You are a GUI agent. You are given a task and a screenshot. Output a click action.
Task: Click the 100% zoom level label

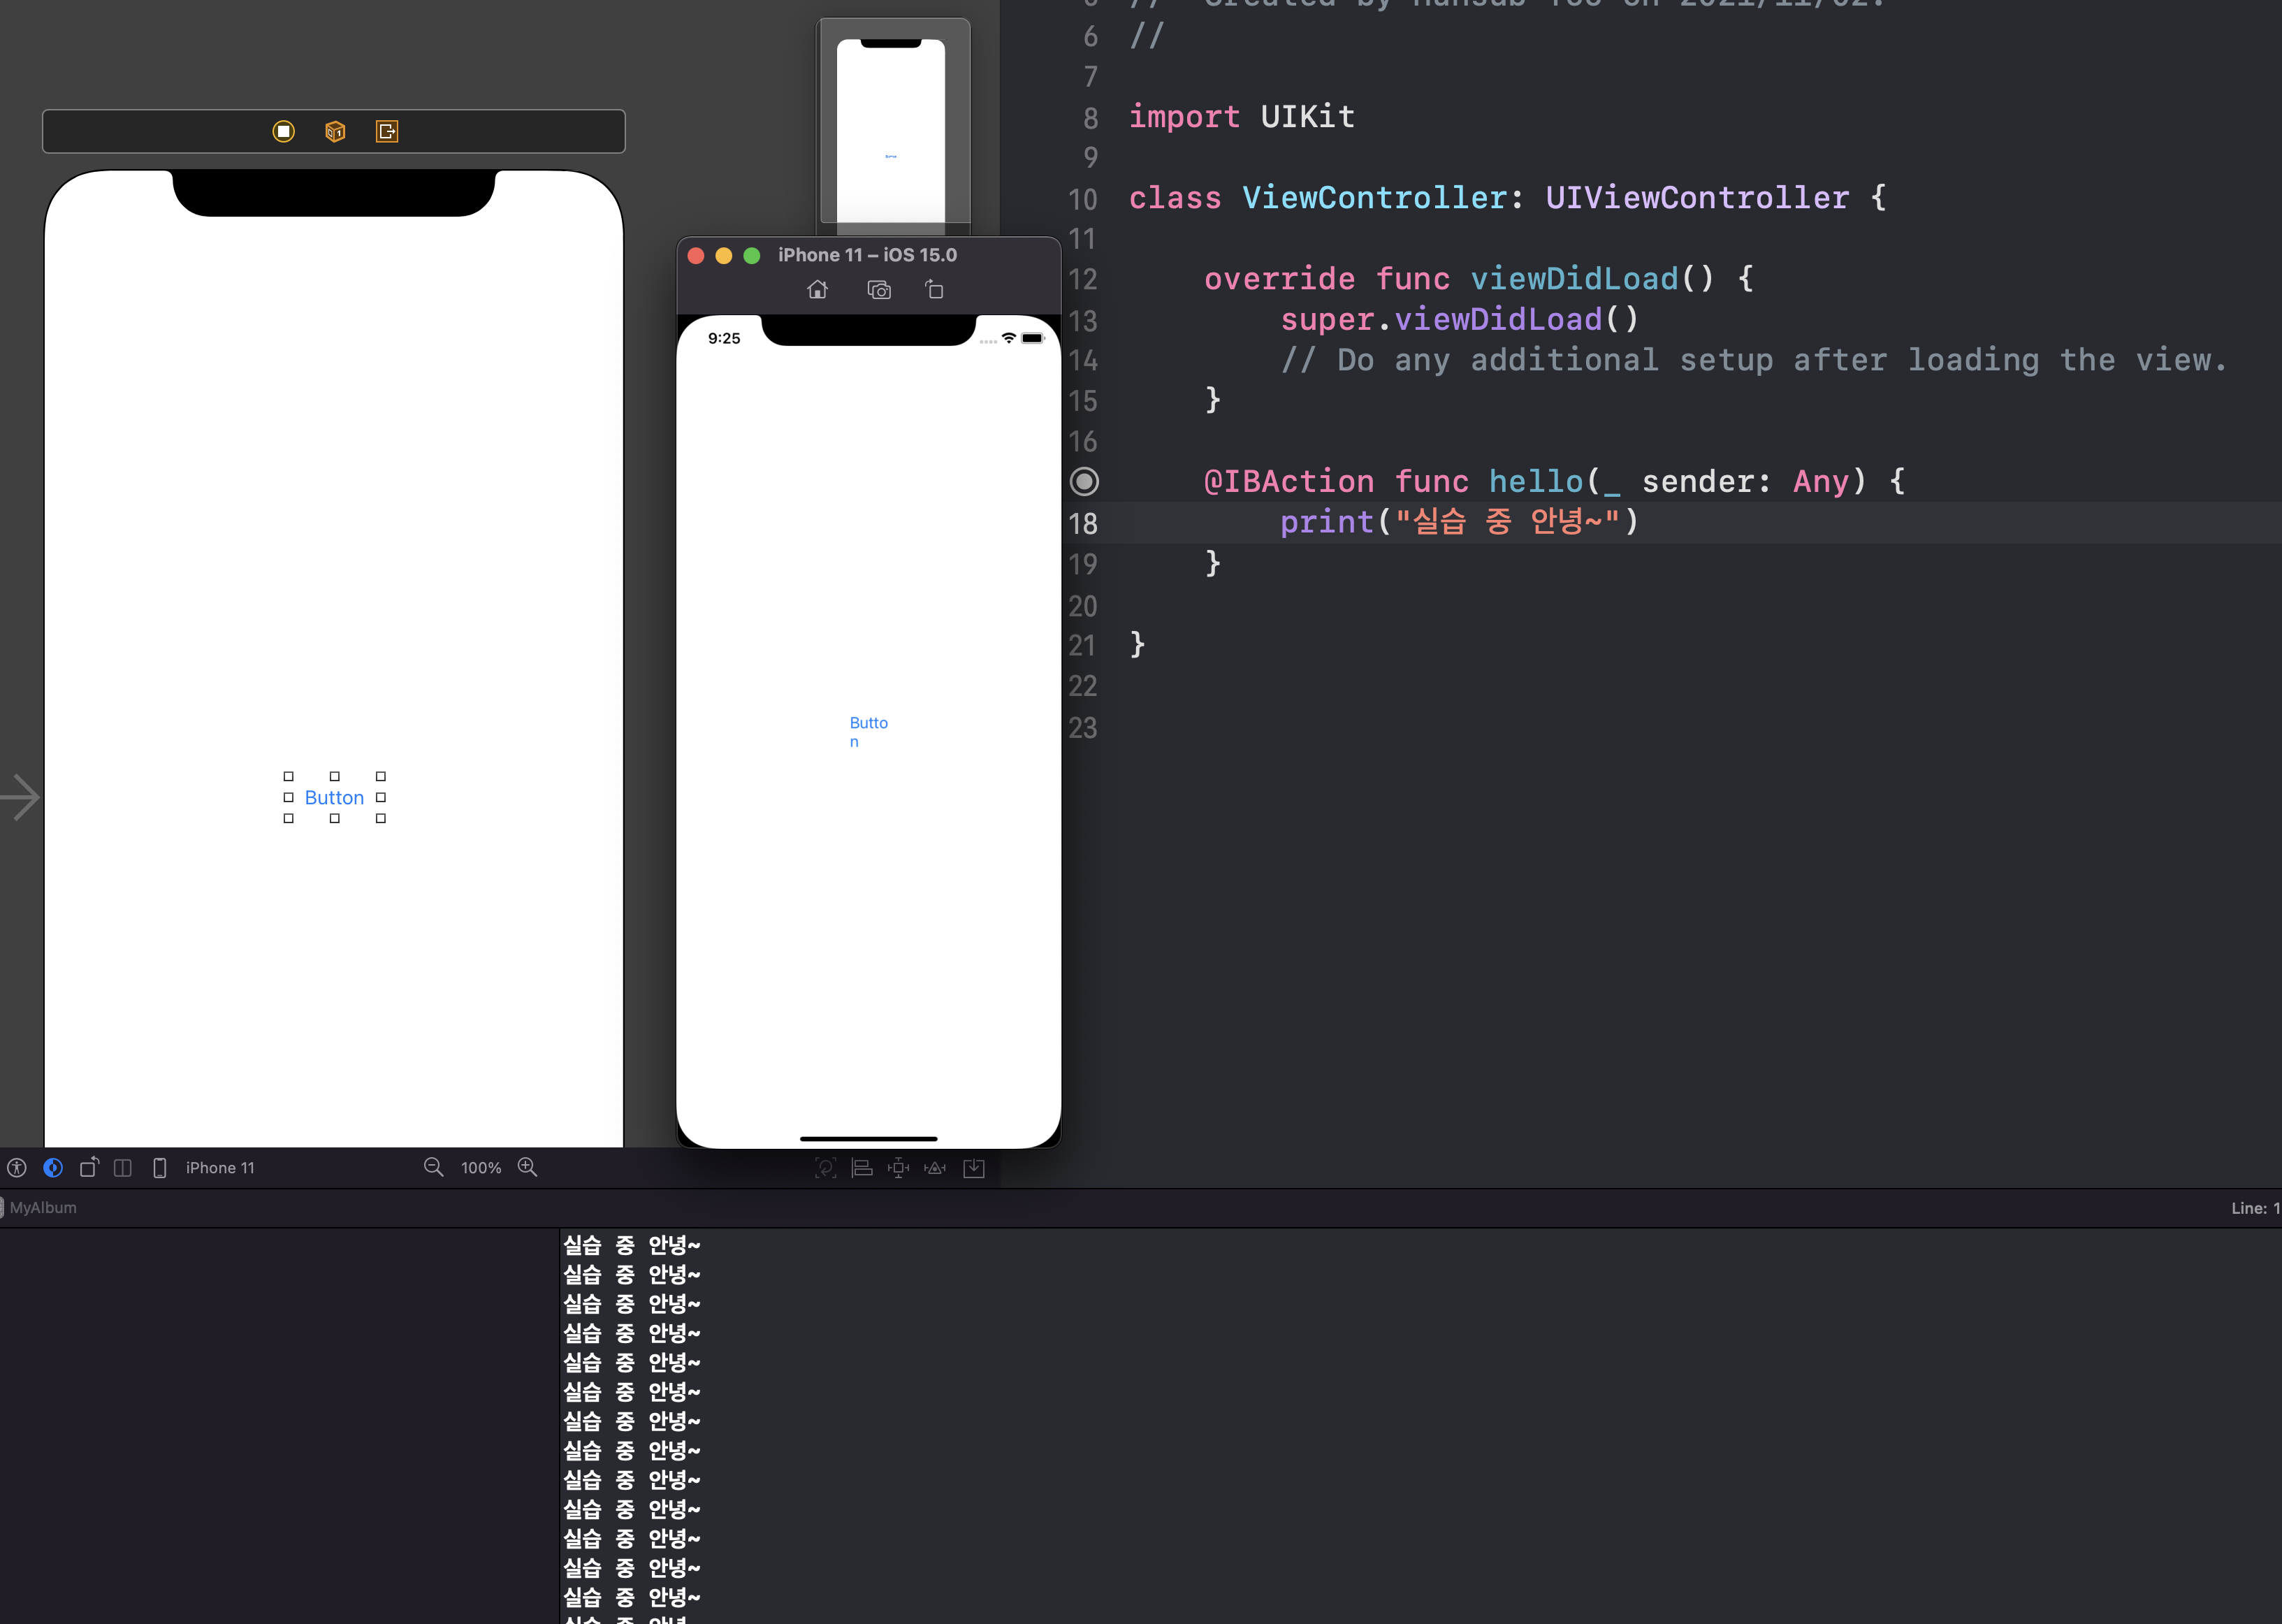pyautogui.click(x=481, y=1167)
